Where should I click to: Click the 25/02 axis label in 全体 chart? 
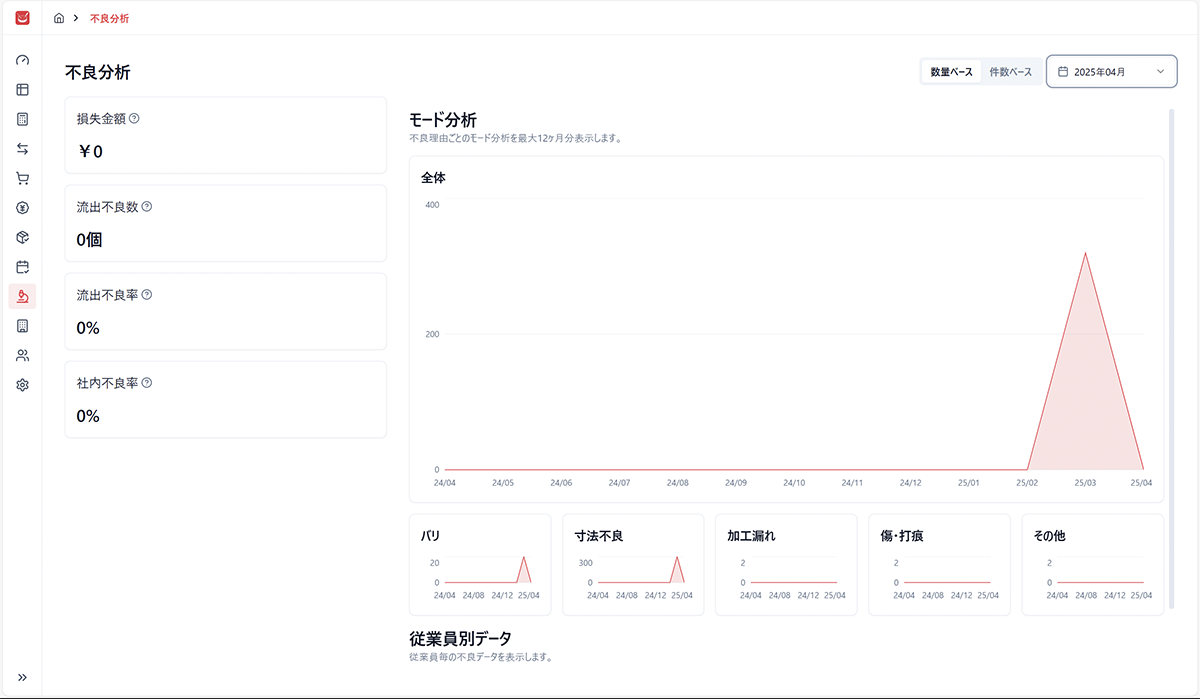click(x=1027, y=482)
